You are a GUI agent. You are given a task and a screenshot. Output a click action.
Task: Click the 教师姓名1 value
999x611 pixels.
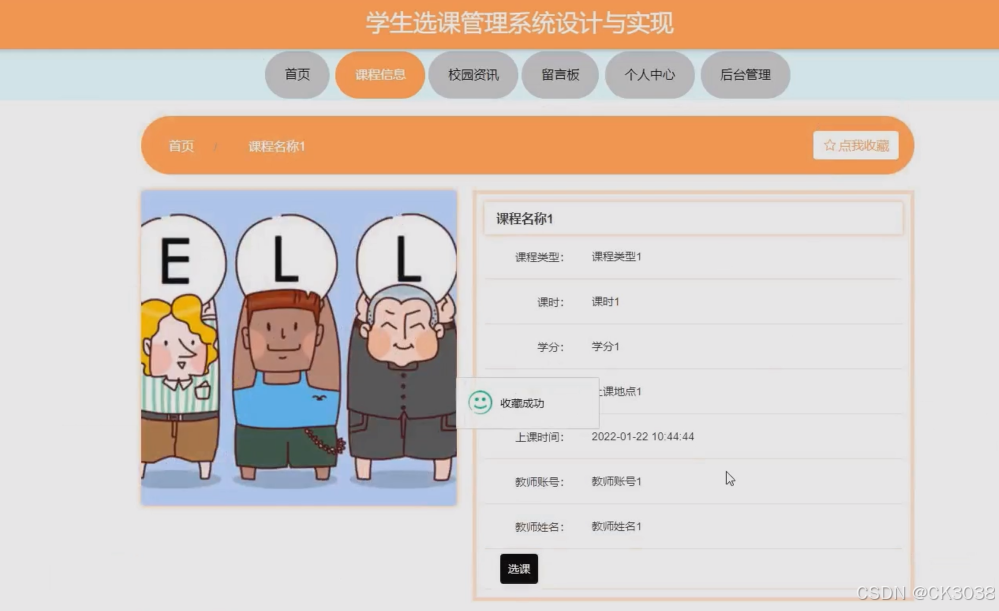coord(616,526)
